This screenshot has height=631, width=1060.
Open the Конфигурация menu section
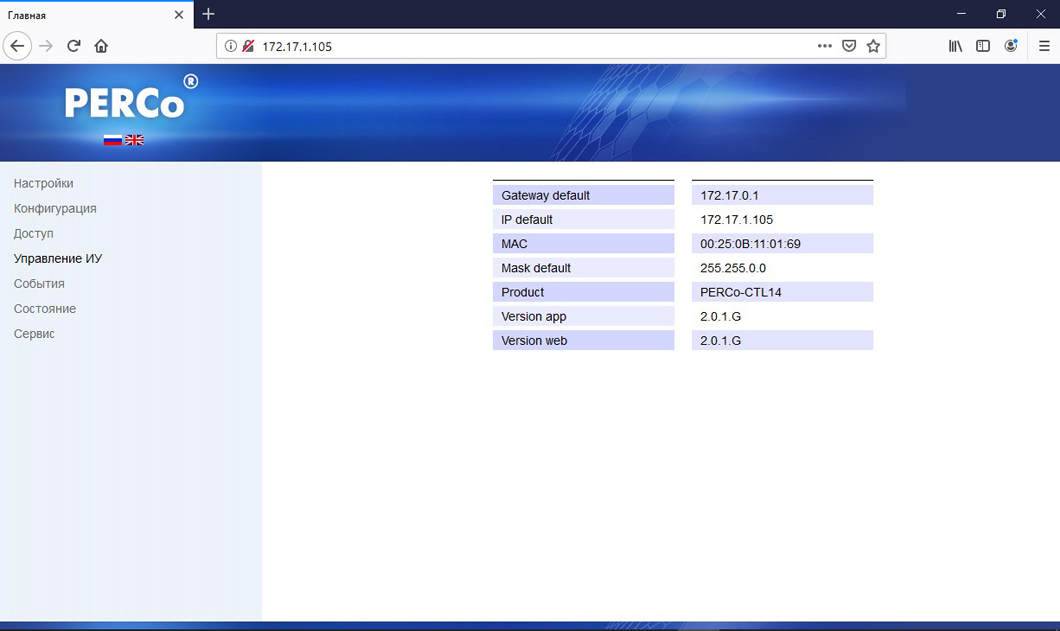(55, 209)
